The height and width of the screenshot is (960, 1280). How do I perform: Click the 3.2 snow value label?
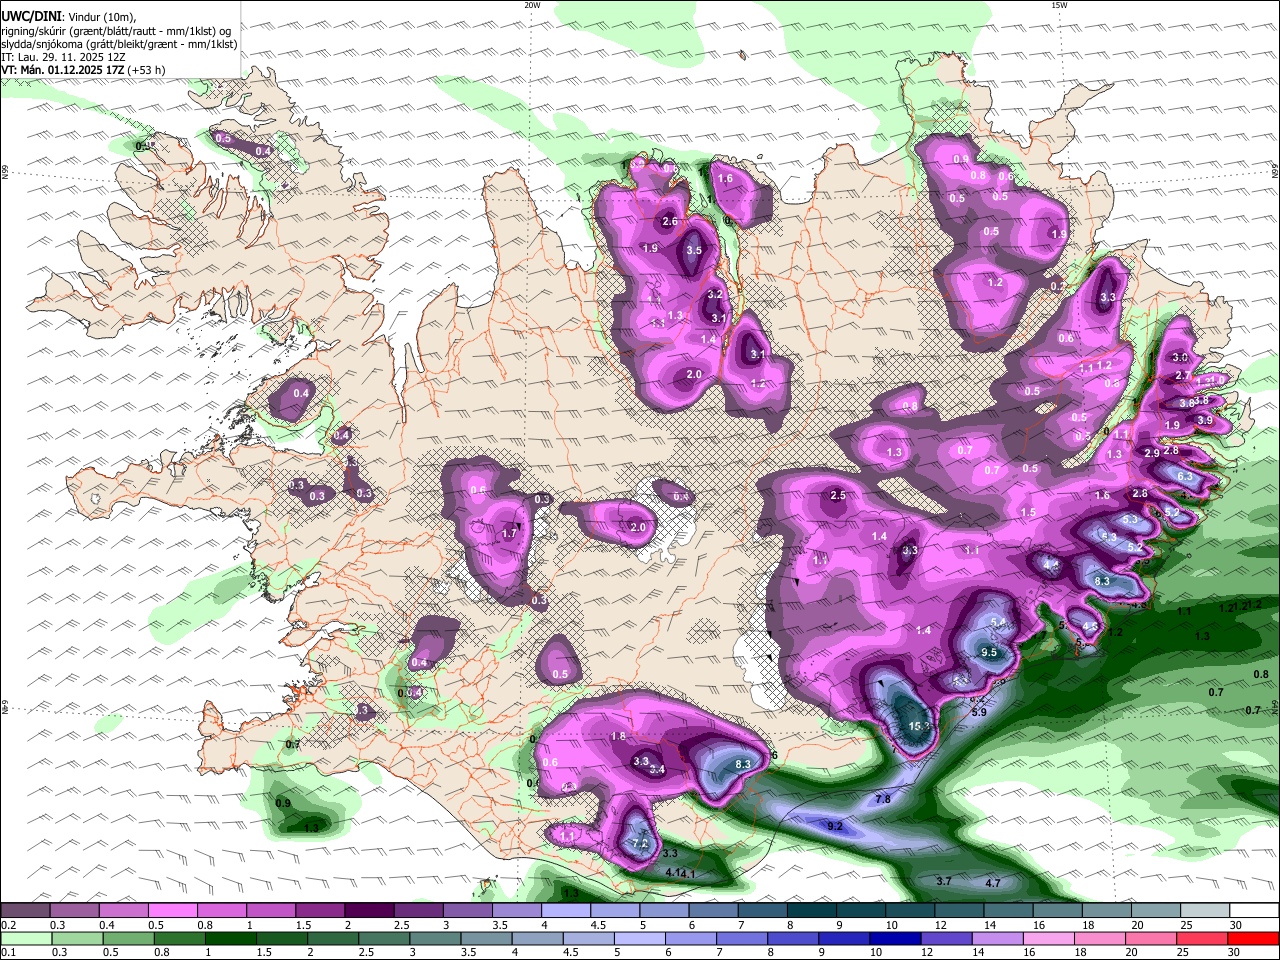click(714, 295)
